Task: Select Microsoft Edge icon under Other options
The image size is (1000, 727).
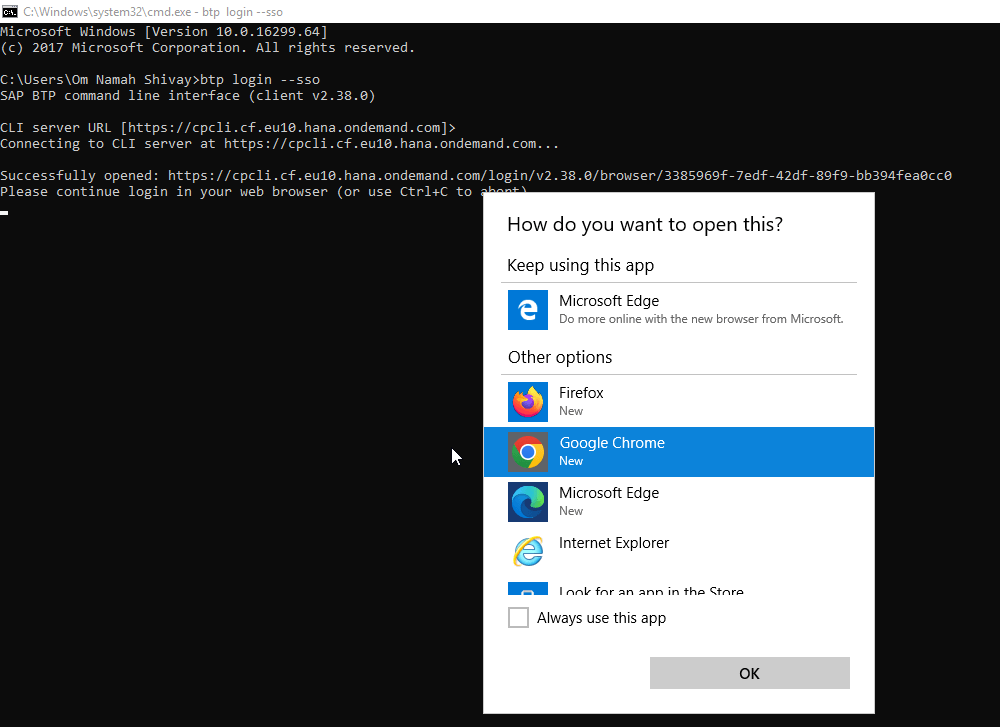Action: [x=527, y=502]
